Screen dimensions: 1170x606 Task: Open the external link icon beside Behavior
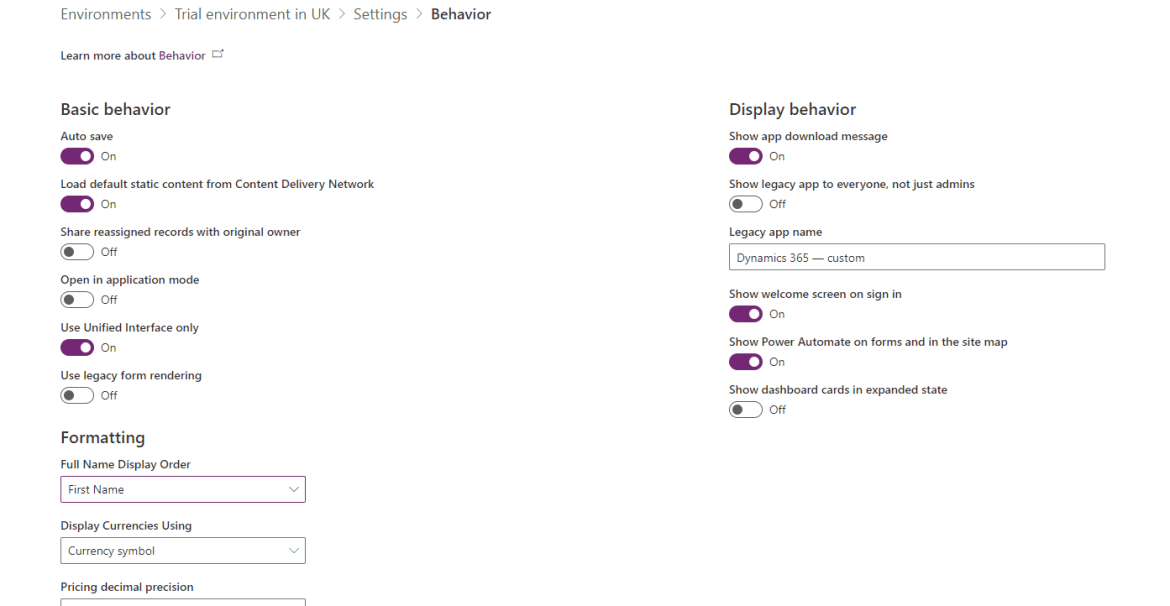[x=218, y=54]
